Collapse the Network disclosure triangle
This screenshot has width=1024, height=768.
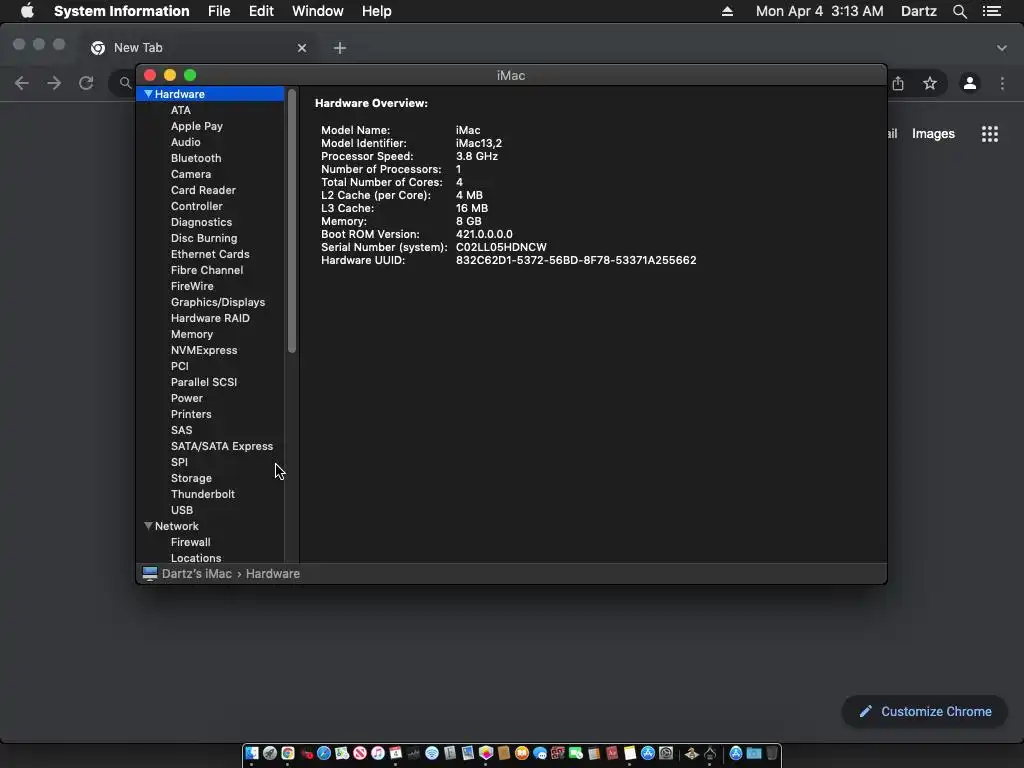click(x=148, y=526)
